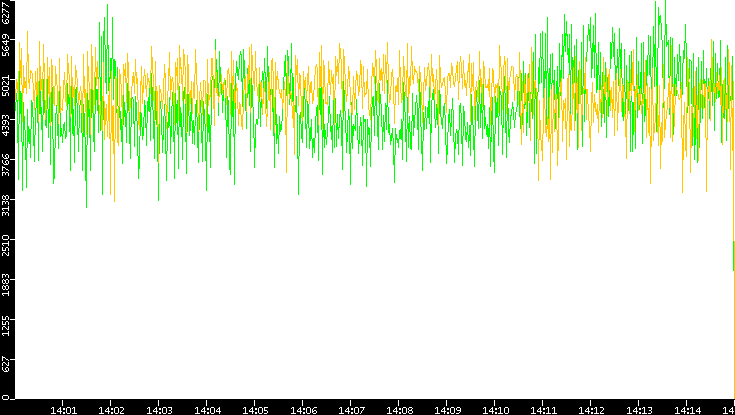Click the 14:01 time axis label
The image size is (735, 415).
(x=63, y=410)
